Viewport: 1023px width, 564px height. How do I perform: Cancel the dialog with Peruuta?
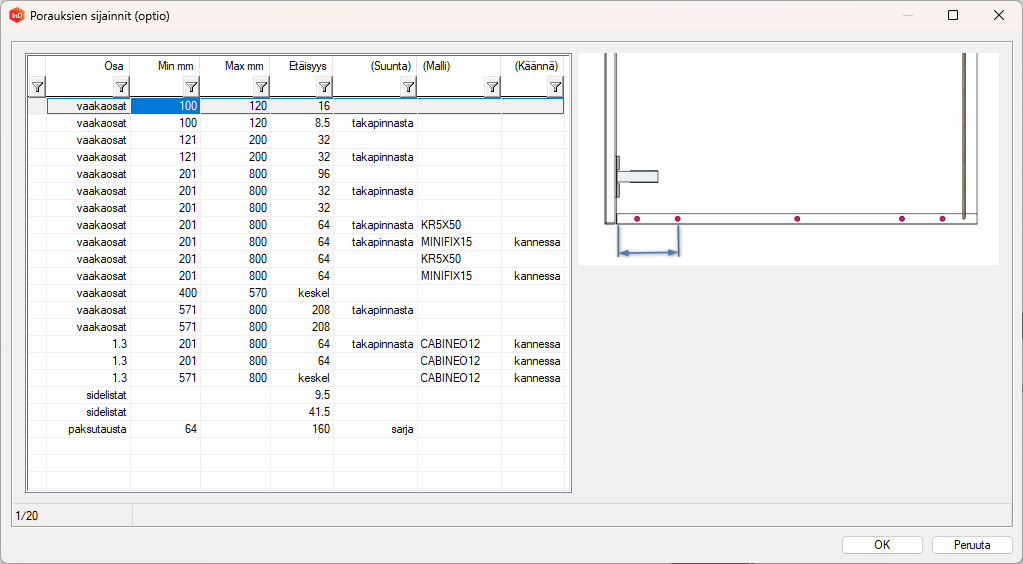pyautogui.click(x=973, y=545)
